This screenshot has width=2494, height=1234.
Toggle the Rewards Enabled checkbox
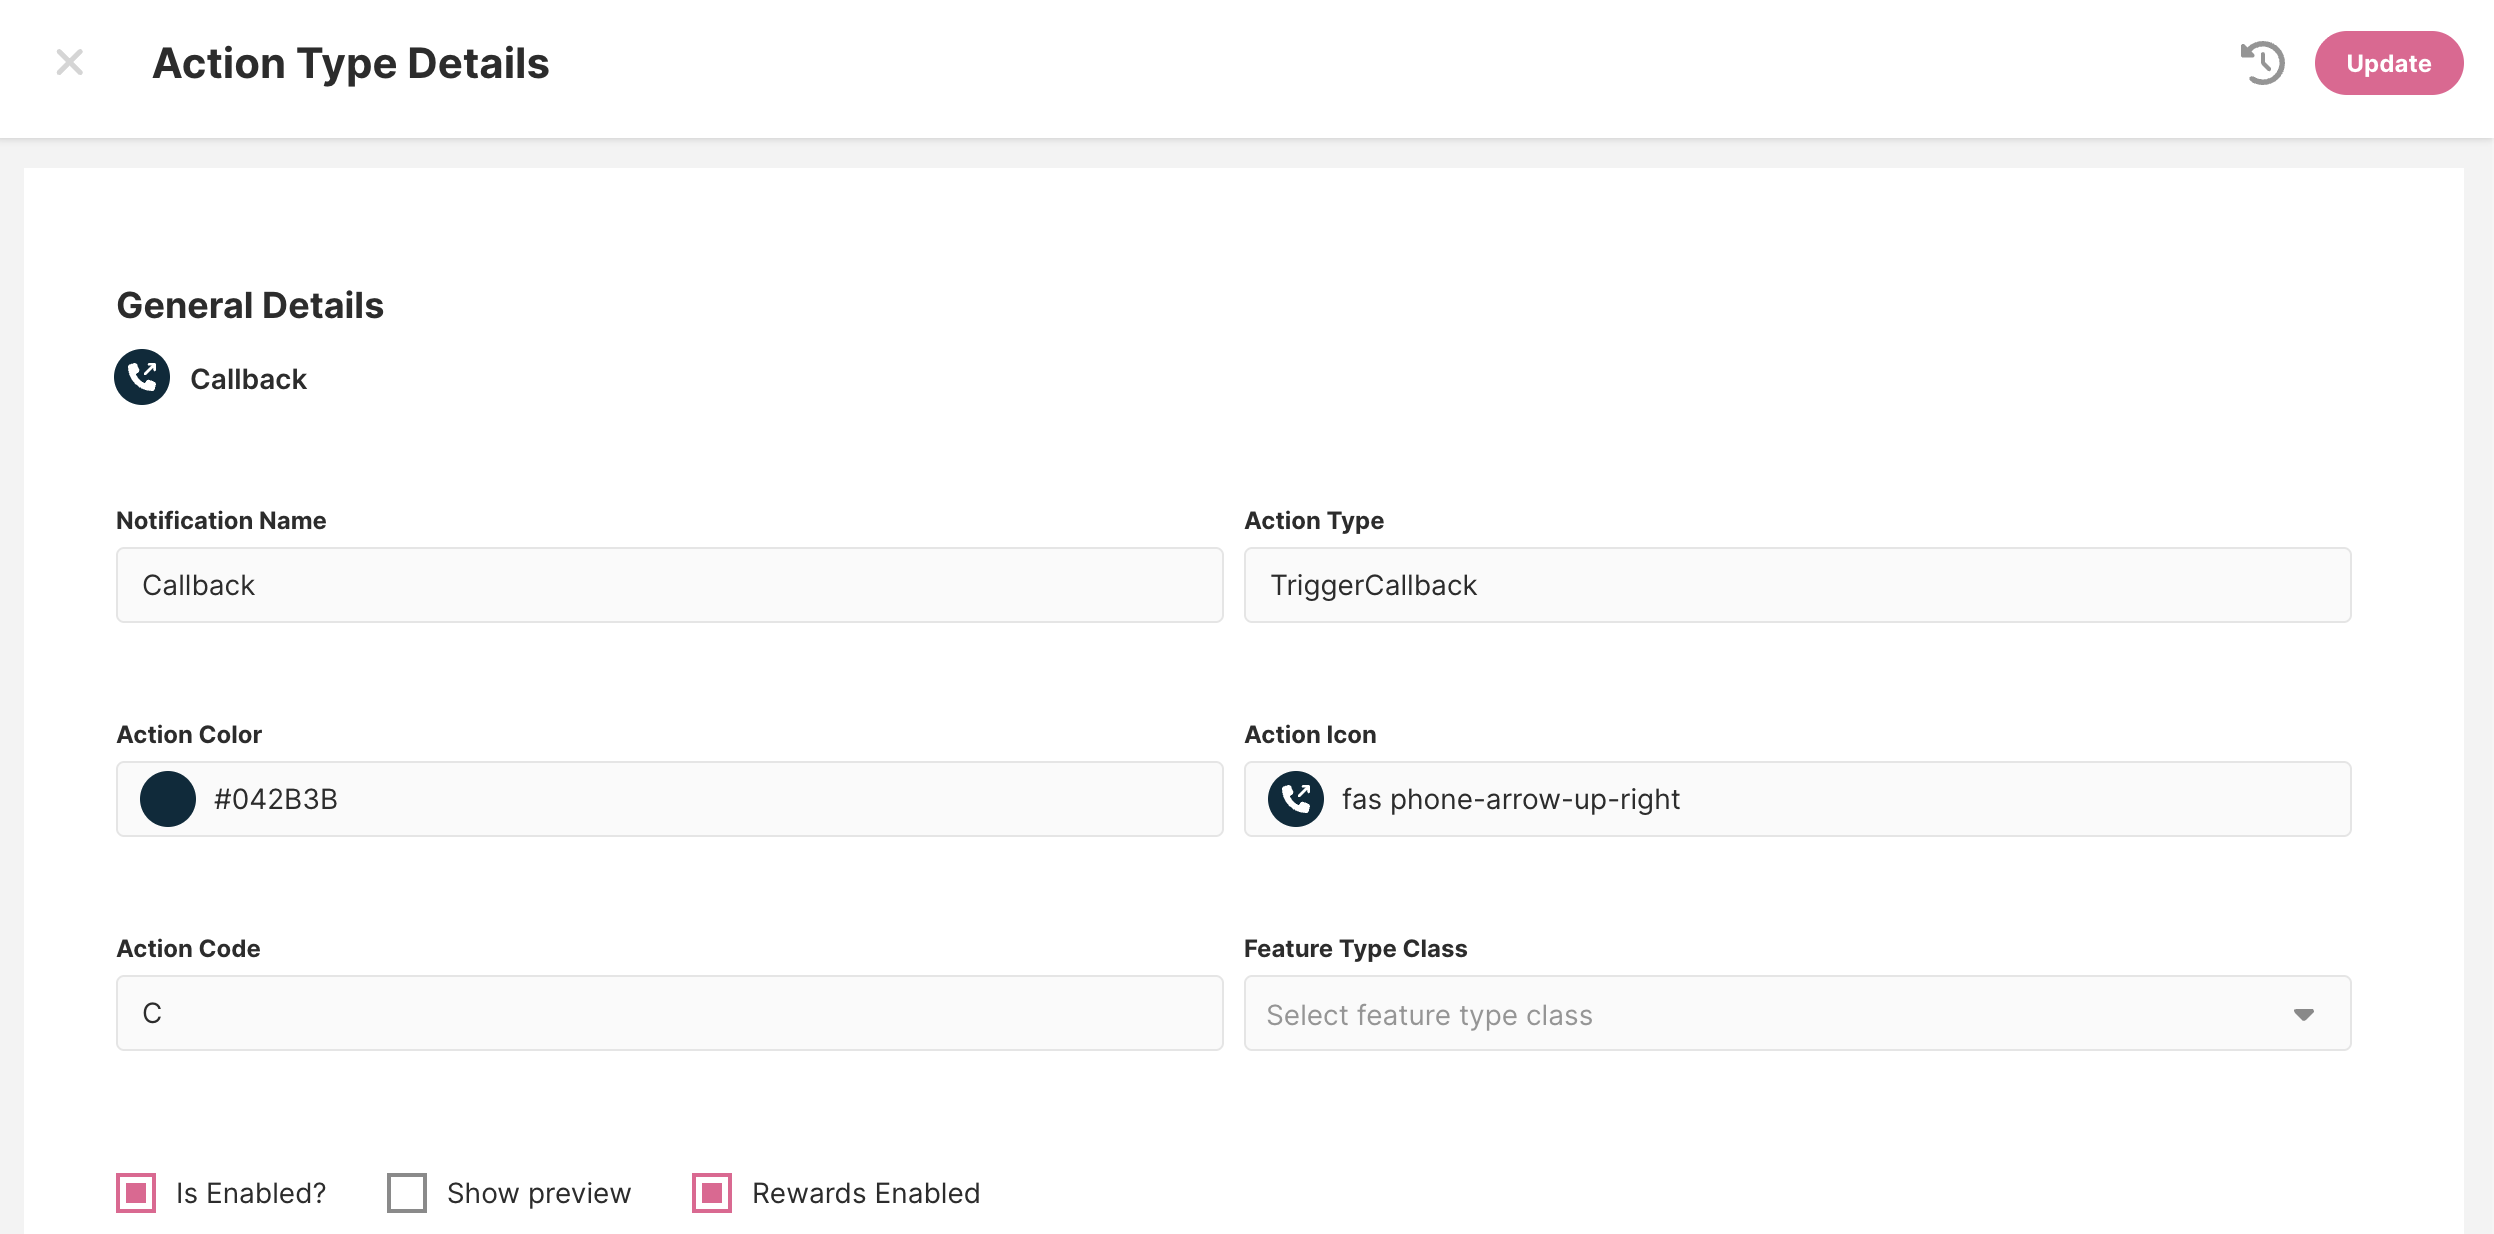coord(712,1193)
